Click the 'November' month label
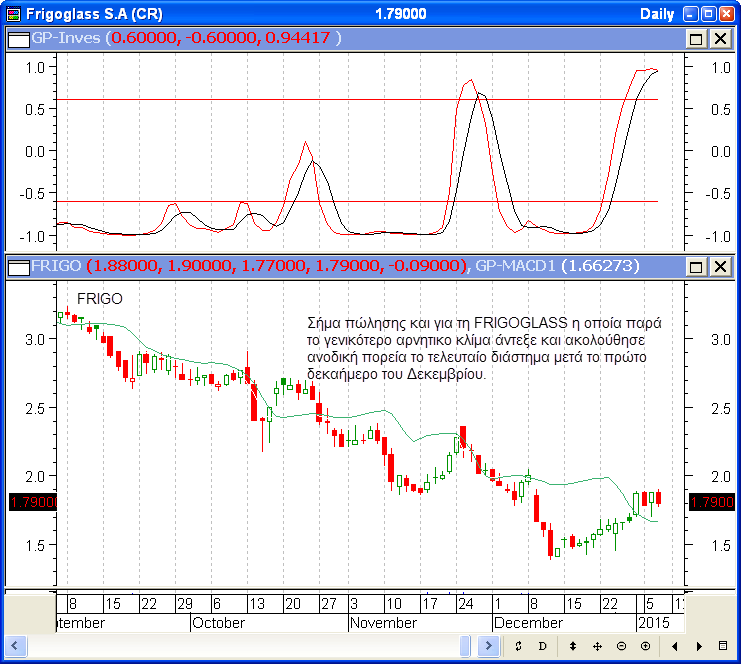The height and width of the screenshot is (664, 741). tap(383, 623)
